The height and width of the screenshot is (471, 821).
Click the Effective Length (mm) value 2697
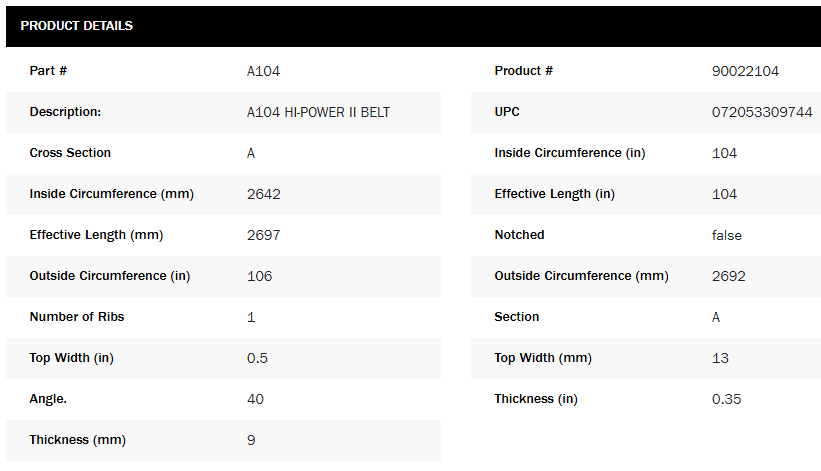click(x=264, y=235)
